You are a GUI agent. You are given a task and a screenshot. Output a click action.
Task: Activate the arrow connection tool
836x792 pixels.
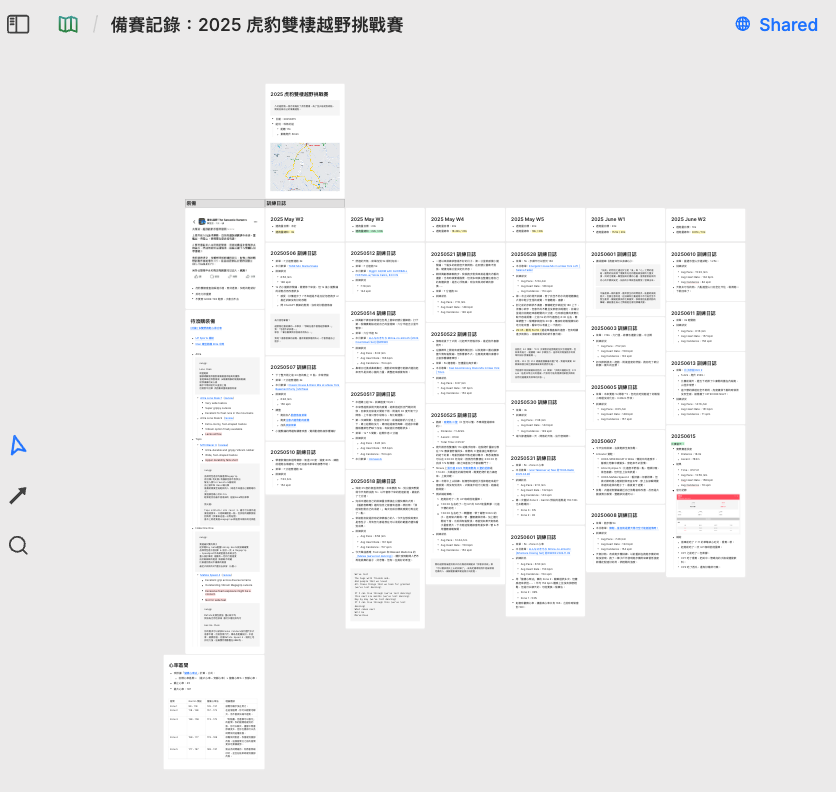(x=18, y=495)
